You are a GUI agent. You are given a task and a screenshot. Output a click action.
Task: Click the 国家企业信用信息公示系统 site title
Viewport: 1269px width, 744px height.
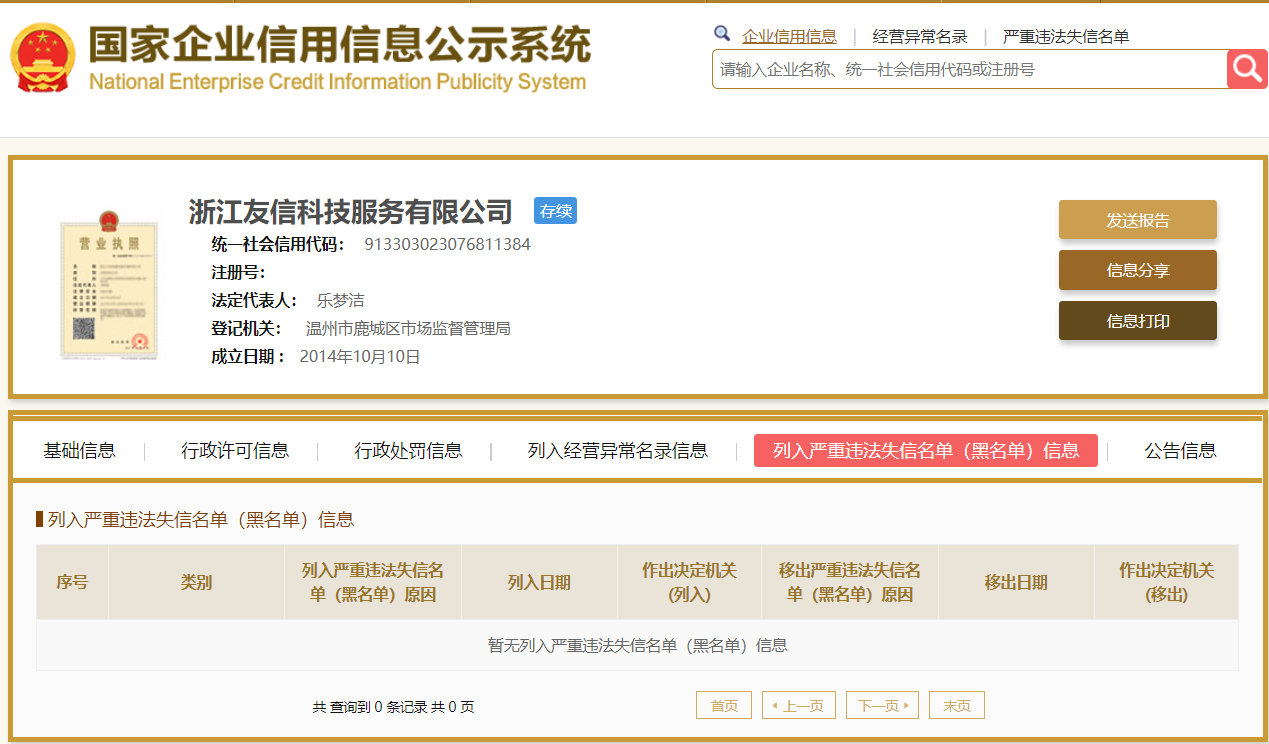(x=340, y=44)
